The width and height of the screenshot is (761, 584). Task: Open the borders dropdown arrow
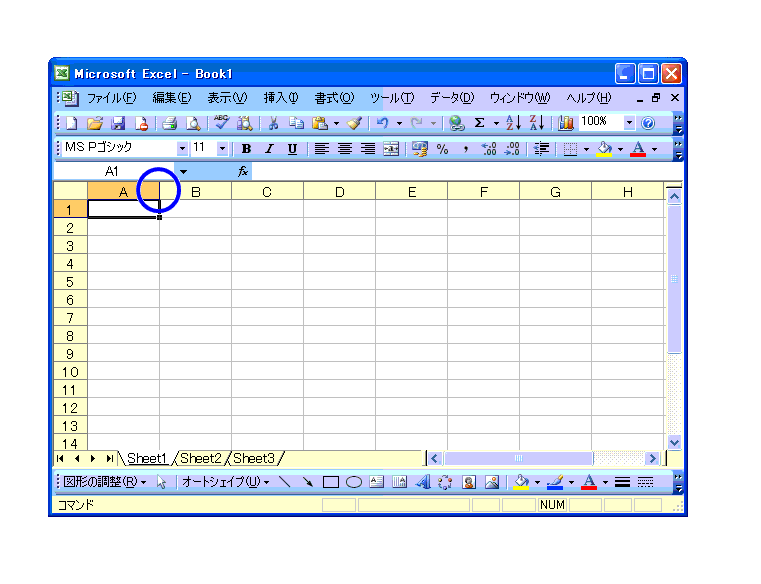[586, 149]
